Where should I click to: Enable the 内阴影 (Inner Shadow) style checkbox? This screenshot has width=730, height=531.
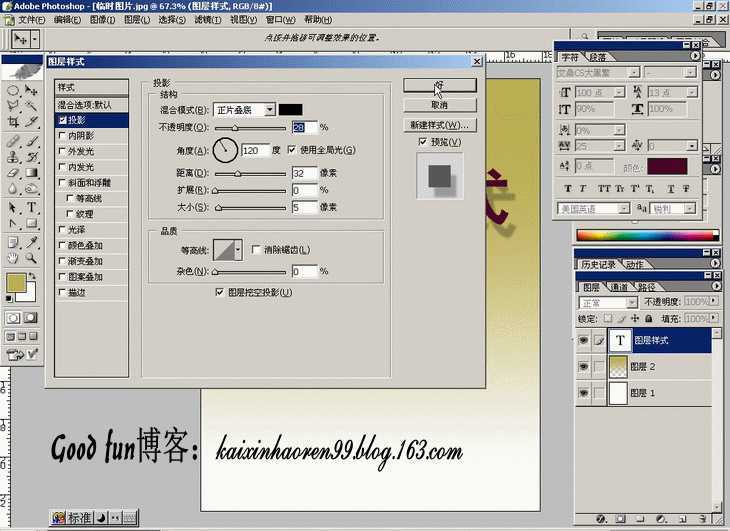[62, 135]
